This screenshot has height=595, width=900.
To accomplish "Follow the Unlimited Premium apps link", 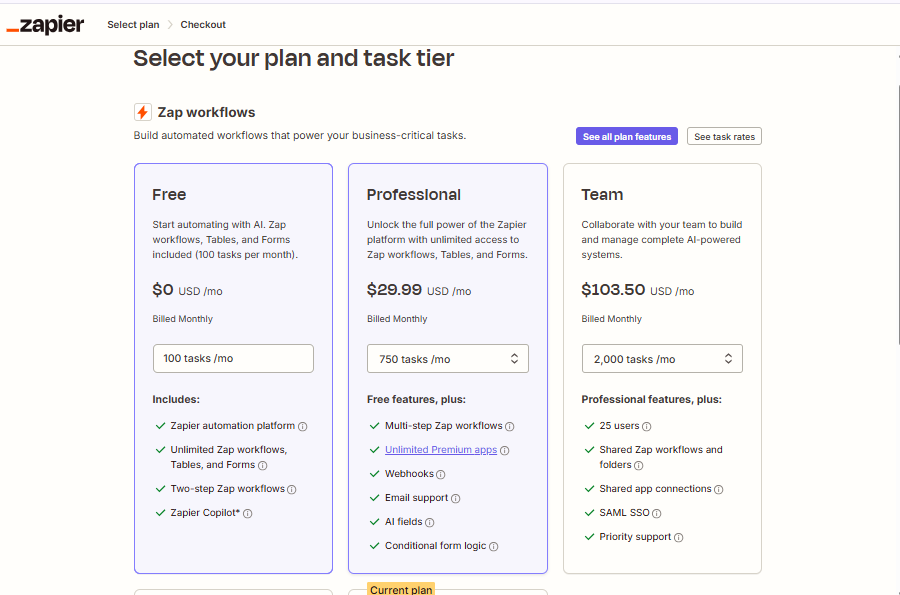I will click(x=441, y=450).
